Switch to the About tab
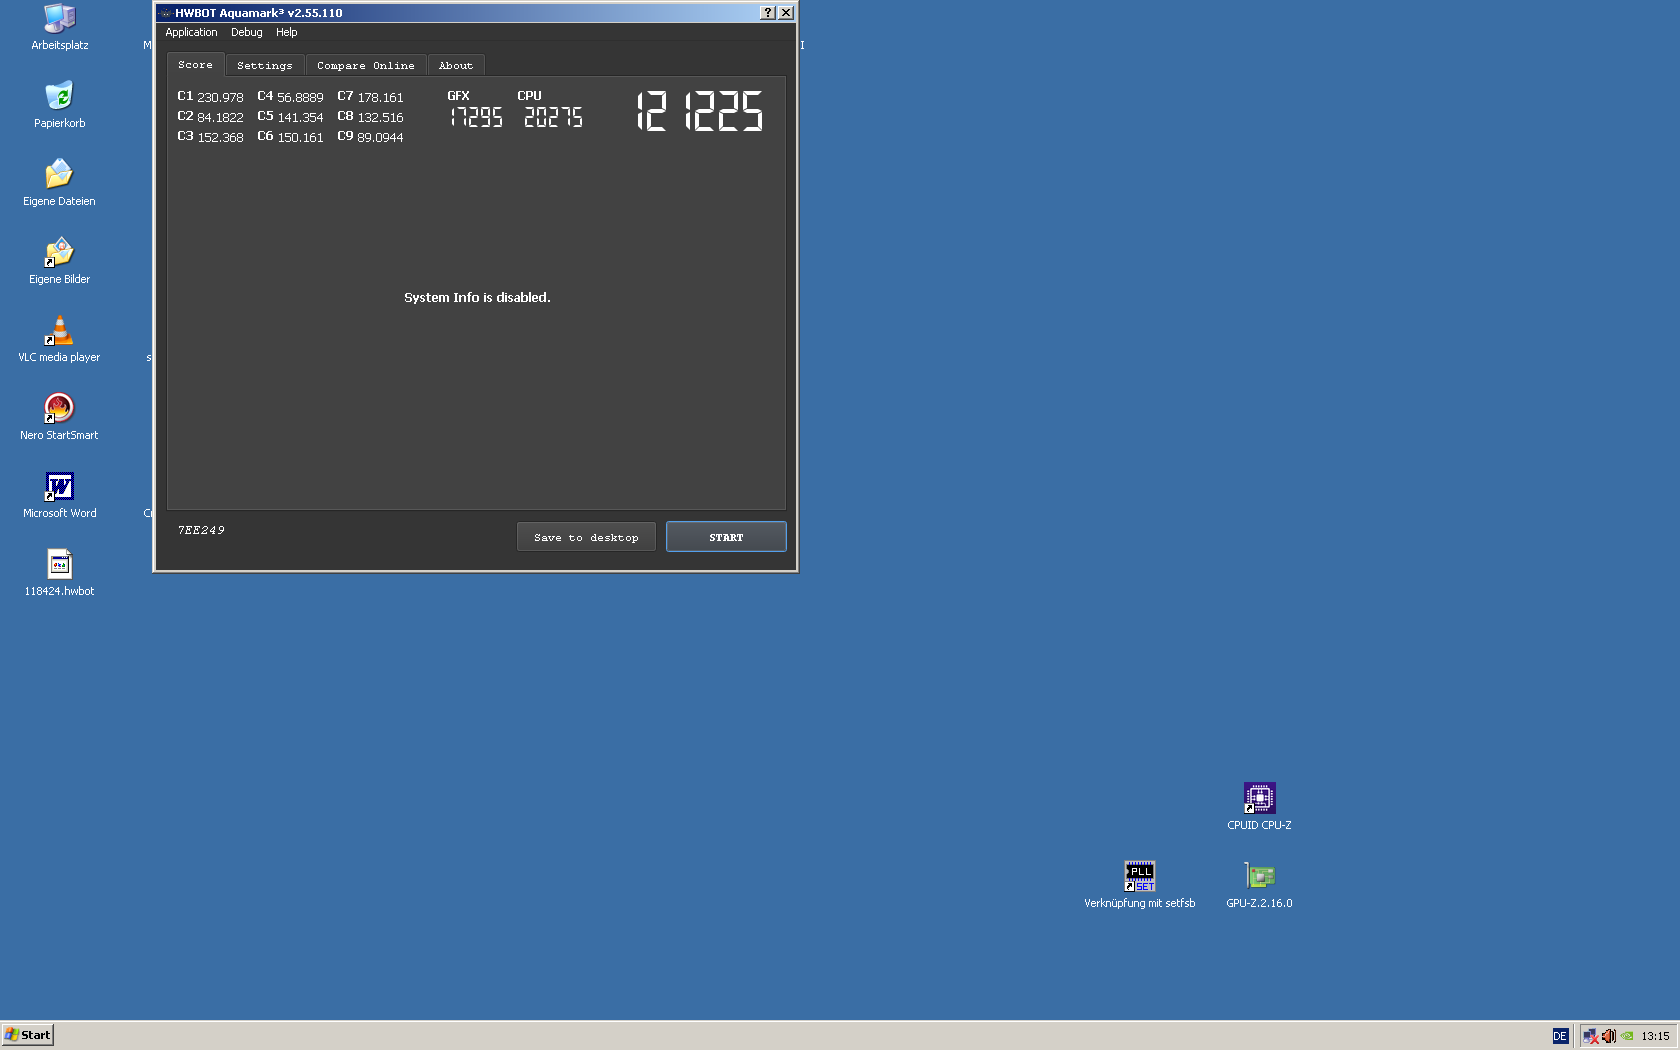 pos(456,65)
